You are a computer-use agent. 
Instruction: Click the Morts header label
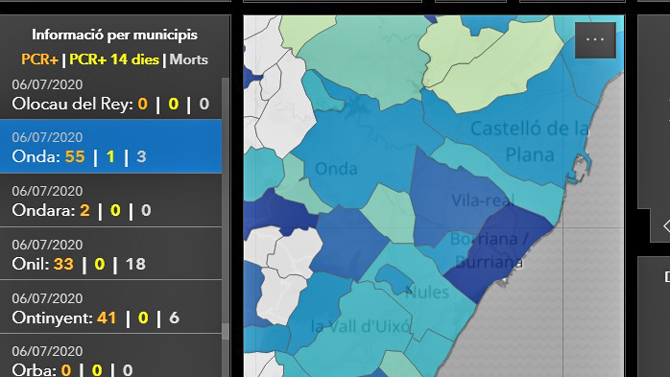pyautogui.click(x=188, y=59)
